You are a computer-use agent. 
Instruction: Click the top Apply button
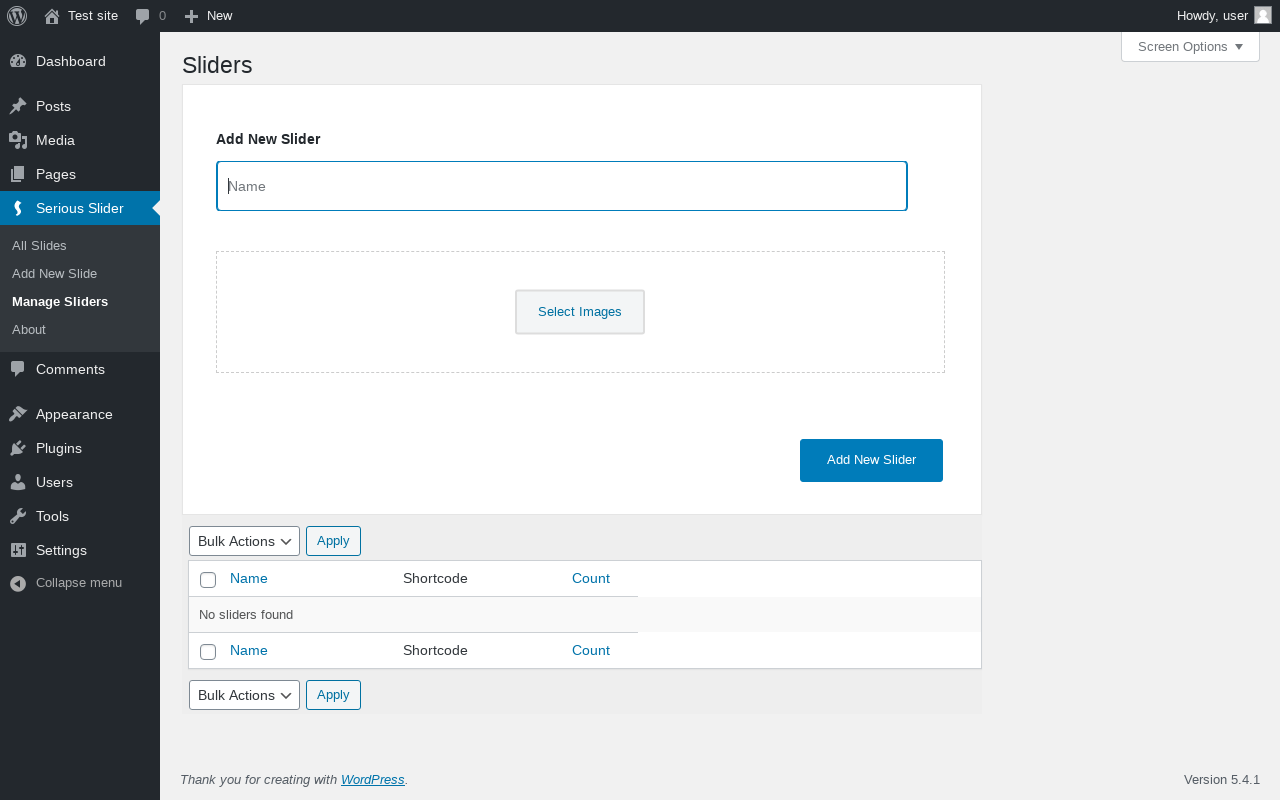click(333, 541)
